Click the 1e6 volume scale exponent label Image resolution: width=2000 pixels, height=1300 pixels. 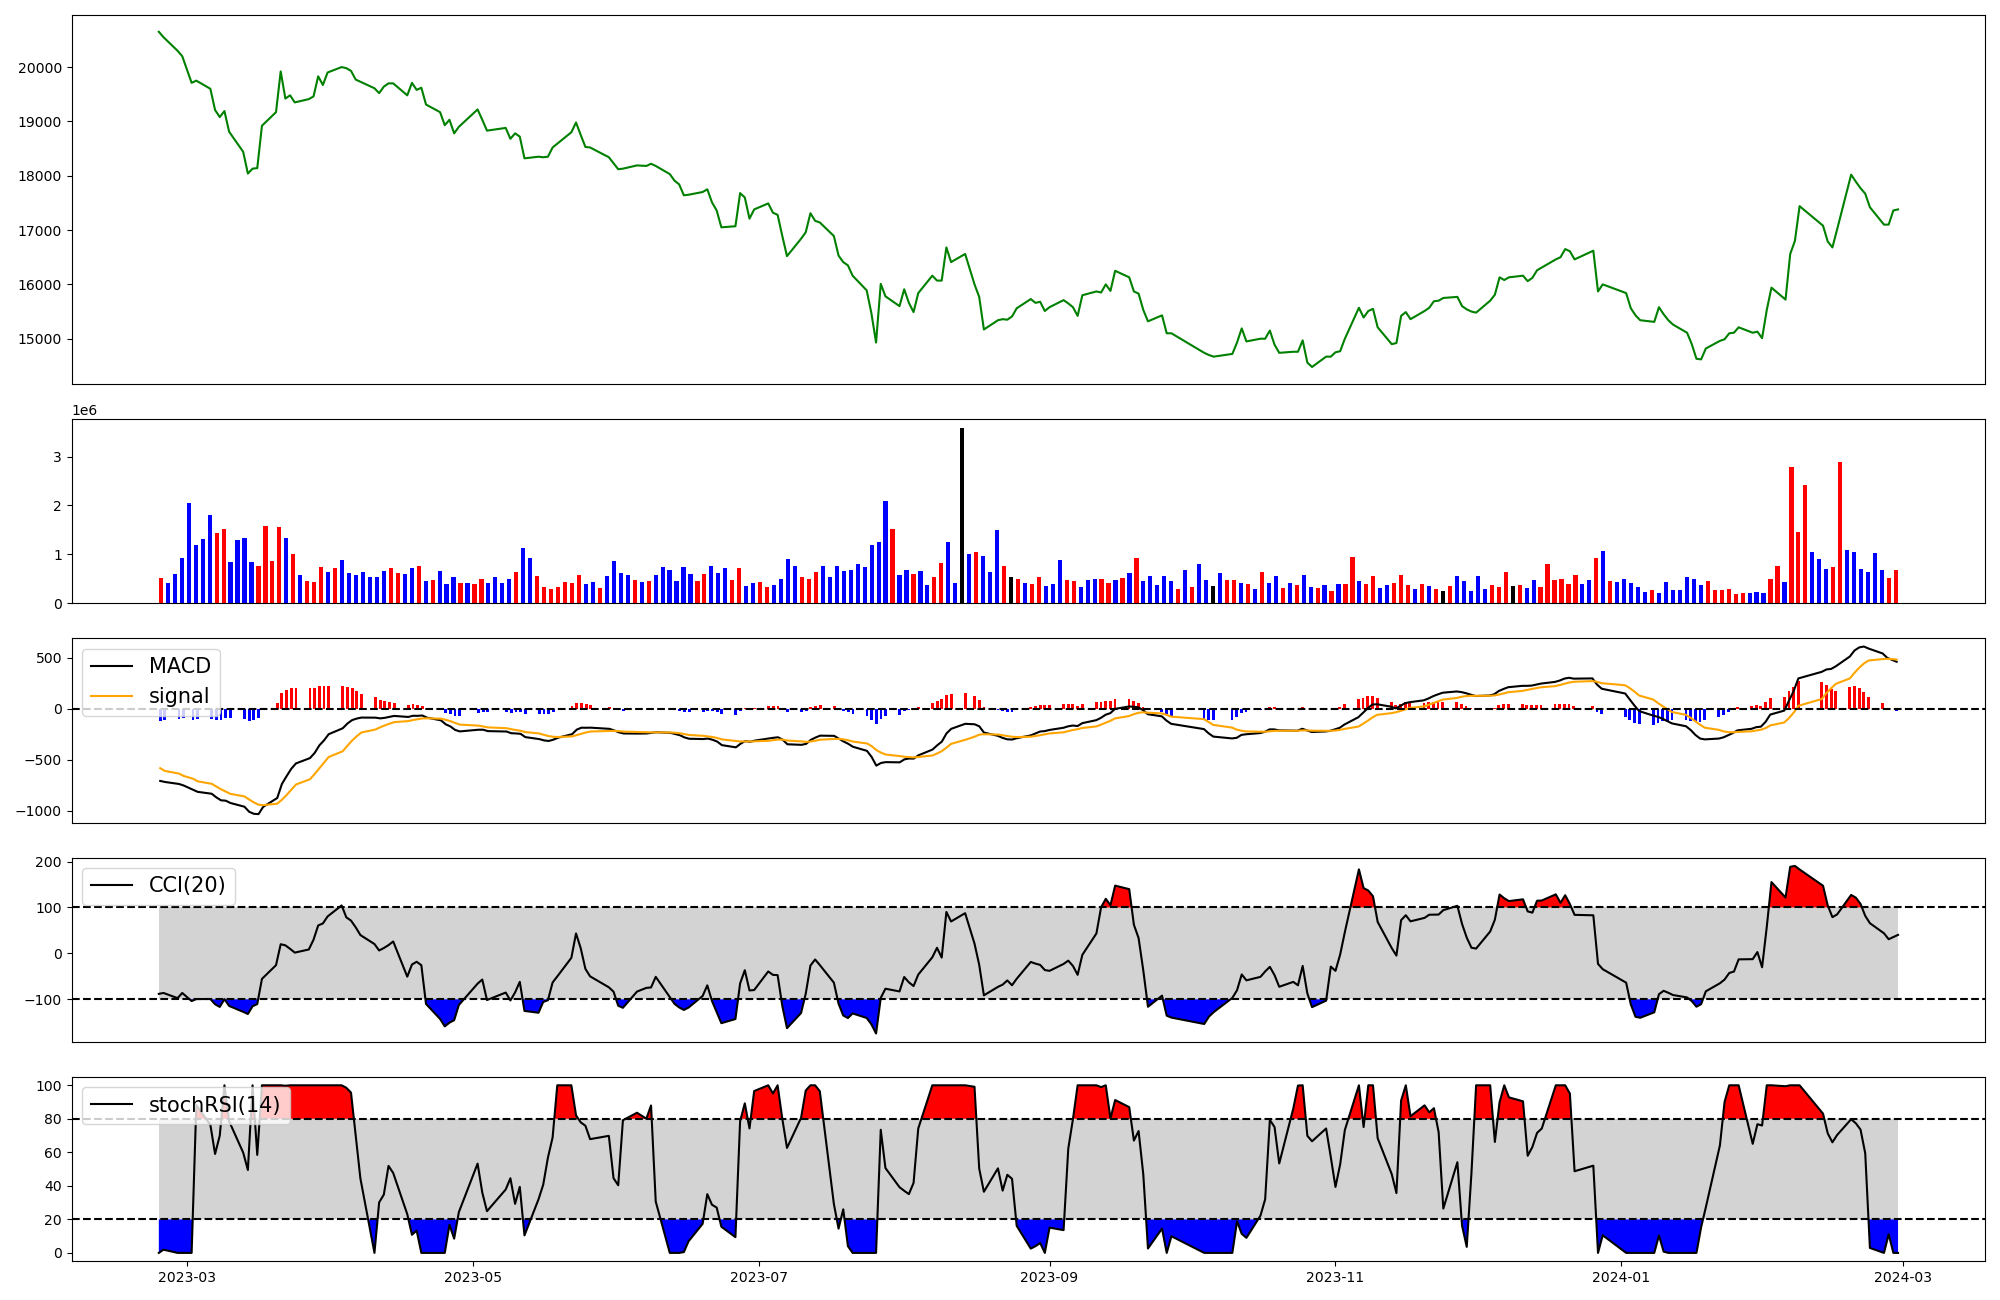[x=85, y=410]
